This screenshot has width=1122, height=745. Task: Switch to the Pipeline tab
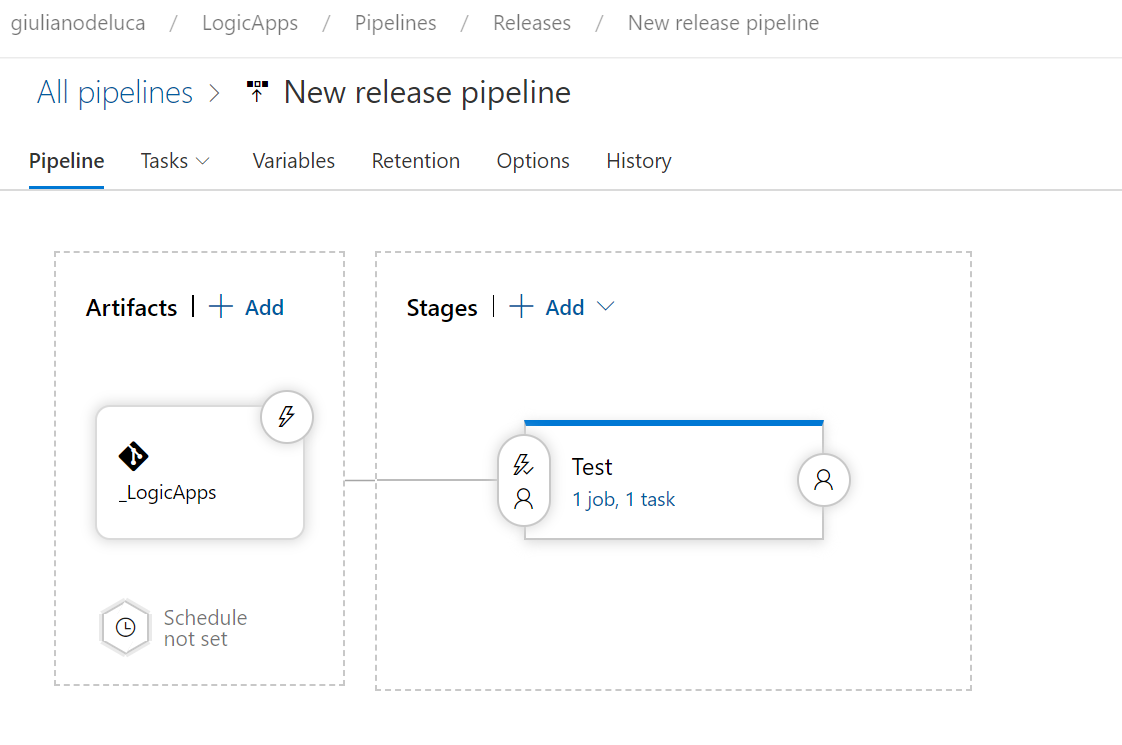pos(67,161)
